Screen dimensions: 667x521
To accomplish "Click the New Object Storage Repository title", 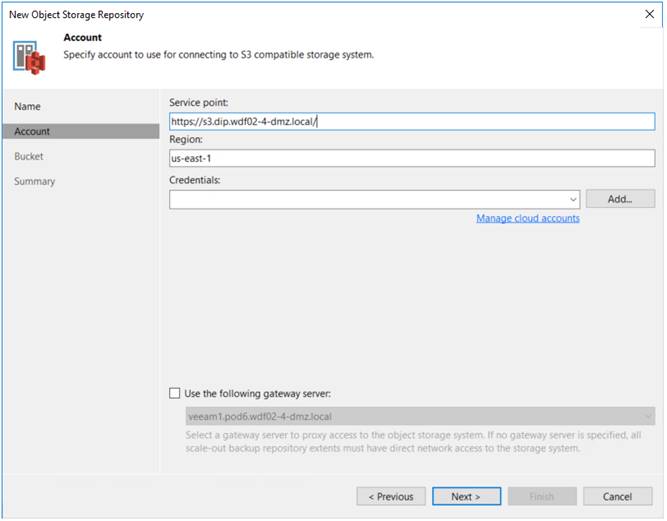I will click(77, 15).
